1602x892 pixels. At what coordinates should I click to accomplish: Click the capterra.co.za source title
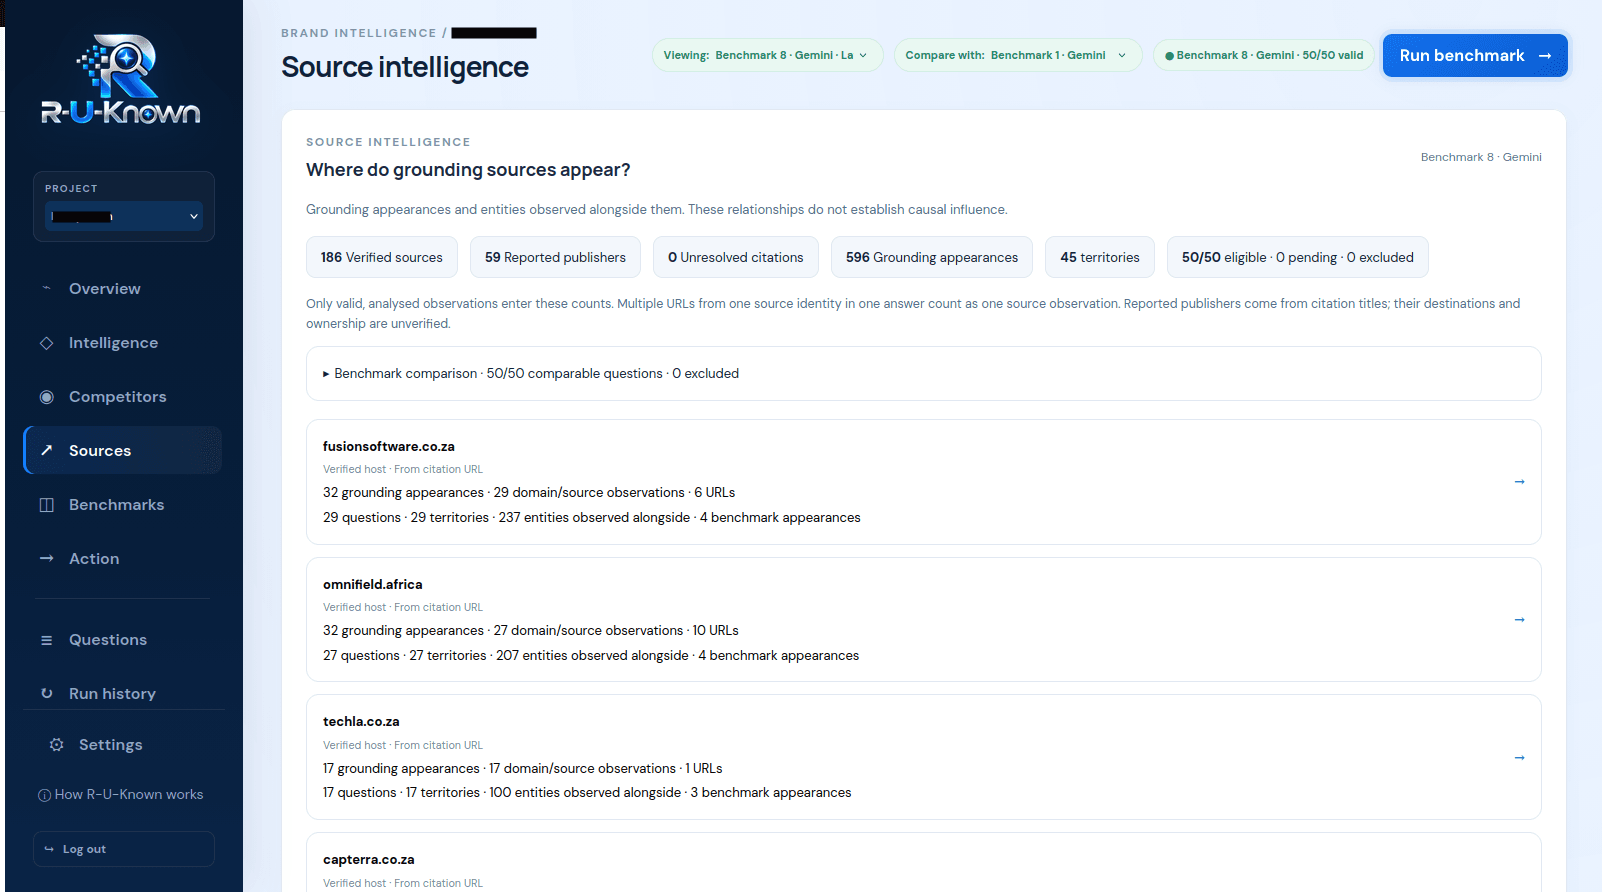[369, 860]
